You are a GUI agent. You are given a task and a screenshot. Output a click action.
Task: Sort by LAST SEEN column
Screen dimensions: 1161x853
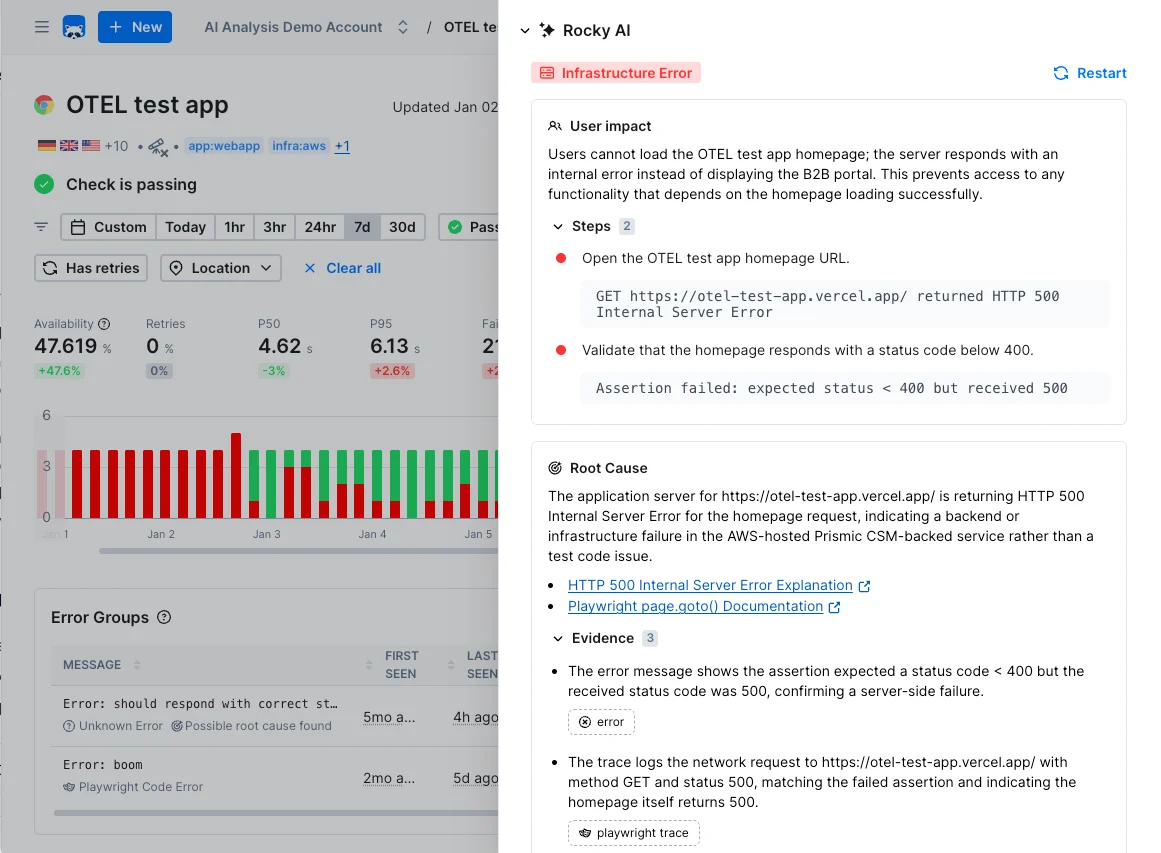(x=474, y=665)
